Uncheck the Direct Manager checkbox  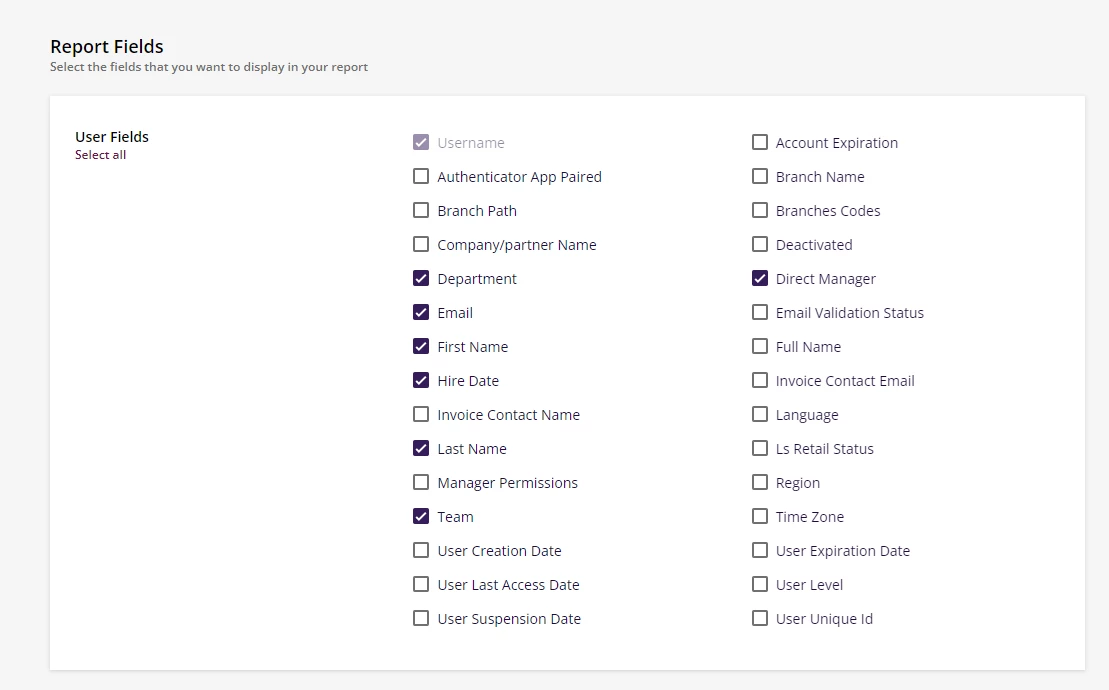pos(760,279)
